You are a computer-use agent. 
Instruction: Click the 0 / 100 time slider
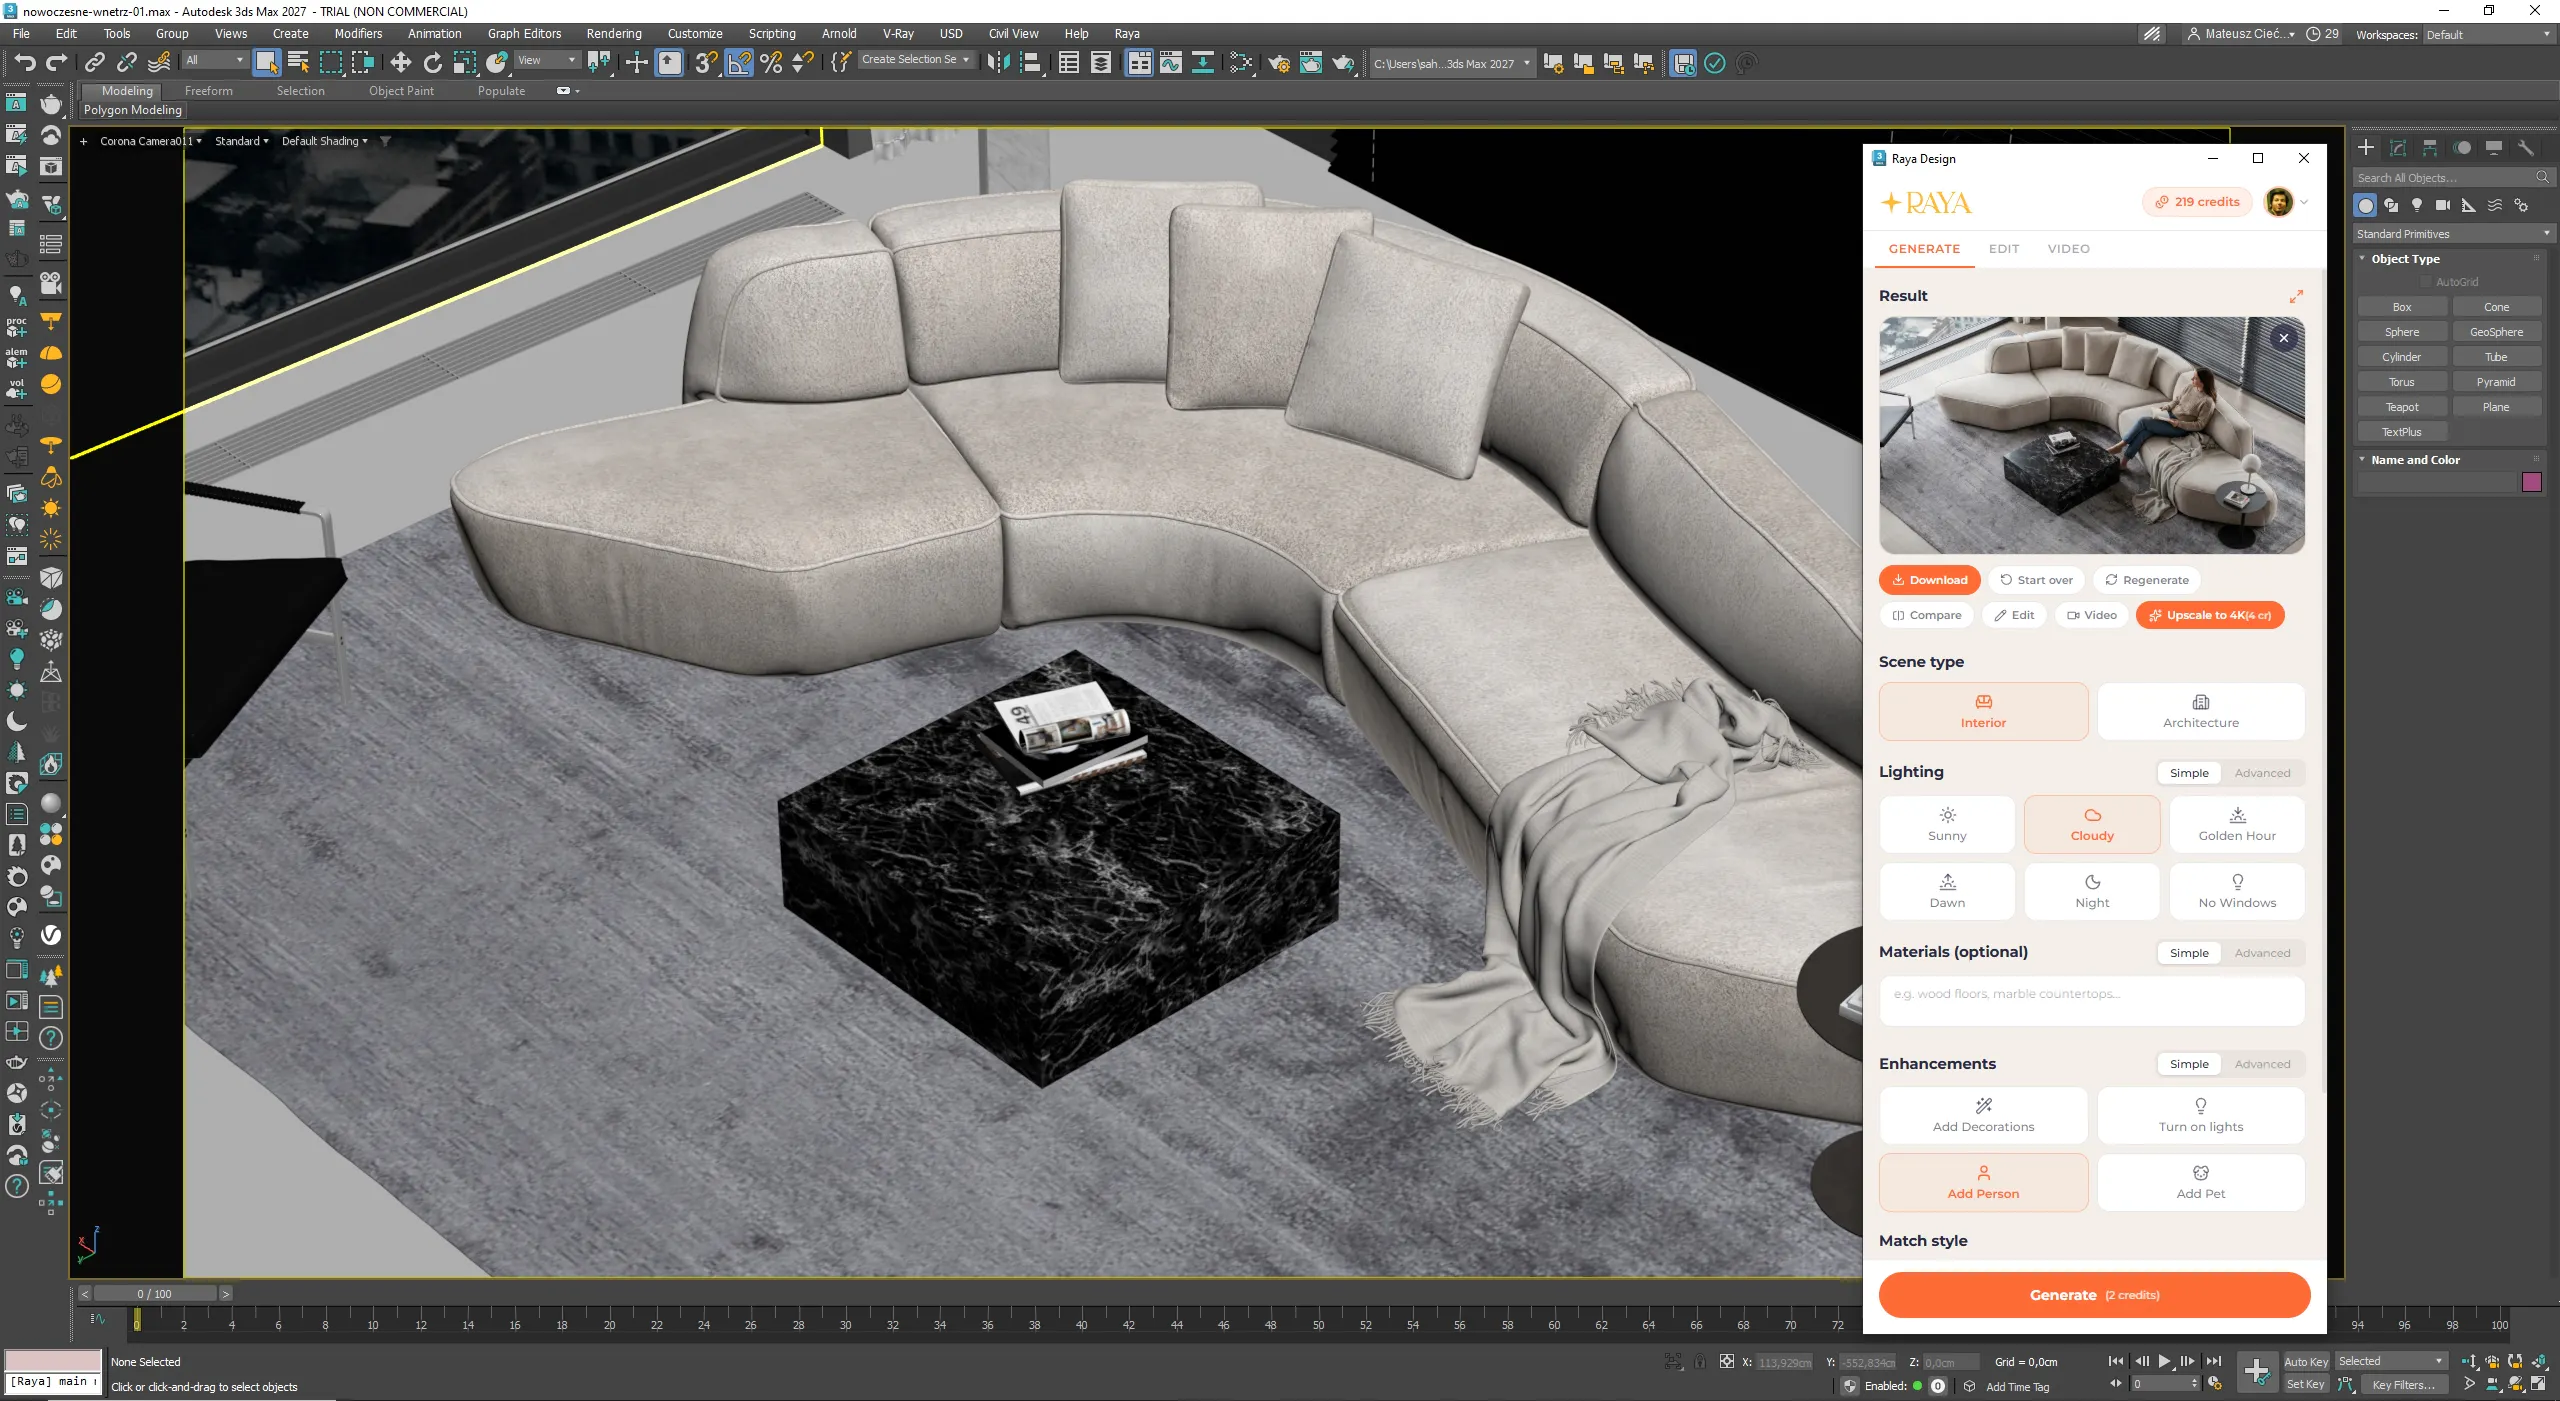tap(154, 1293)
